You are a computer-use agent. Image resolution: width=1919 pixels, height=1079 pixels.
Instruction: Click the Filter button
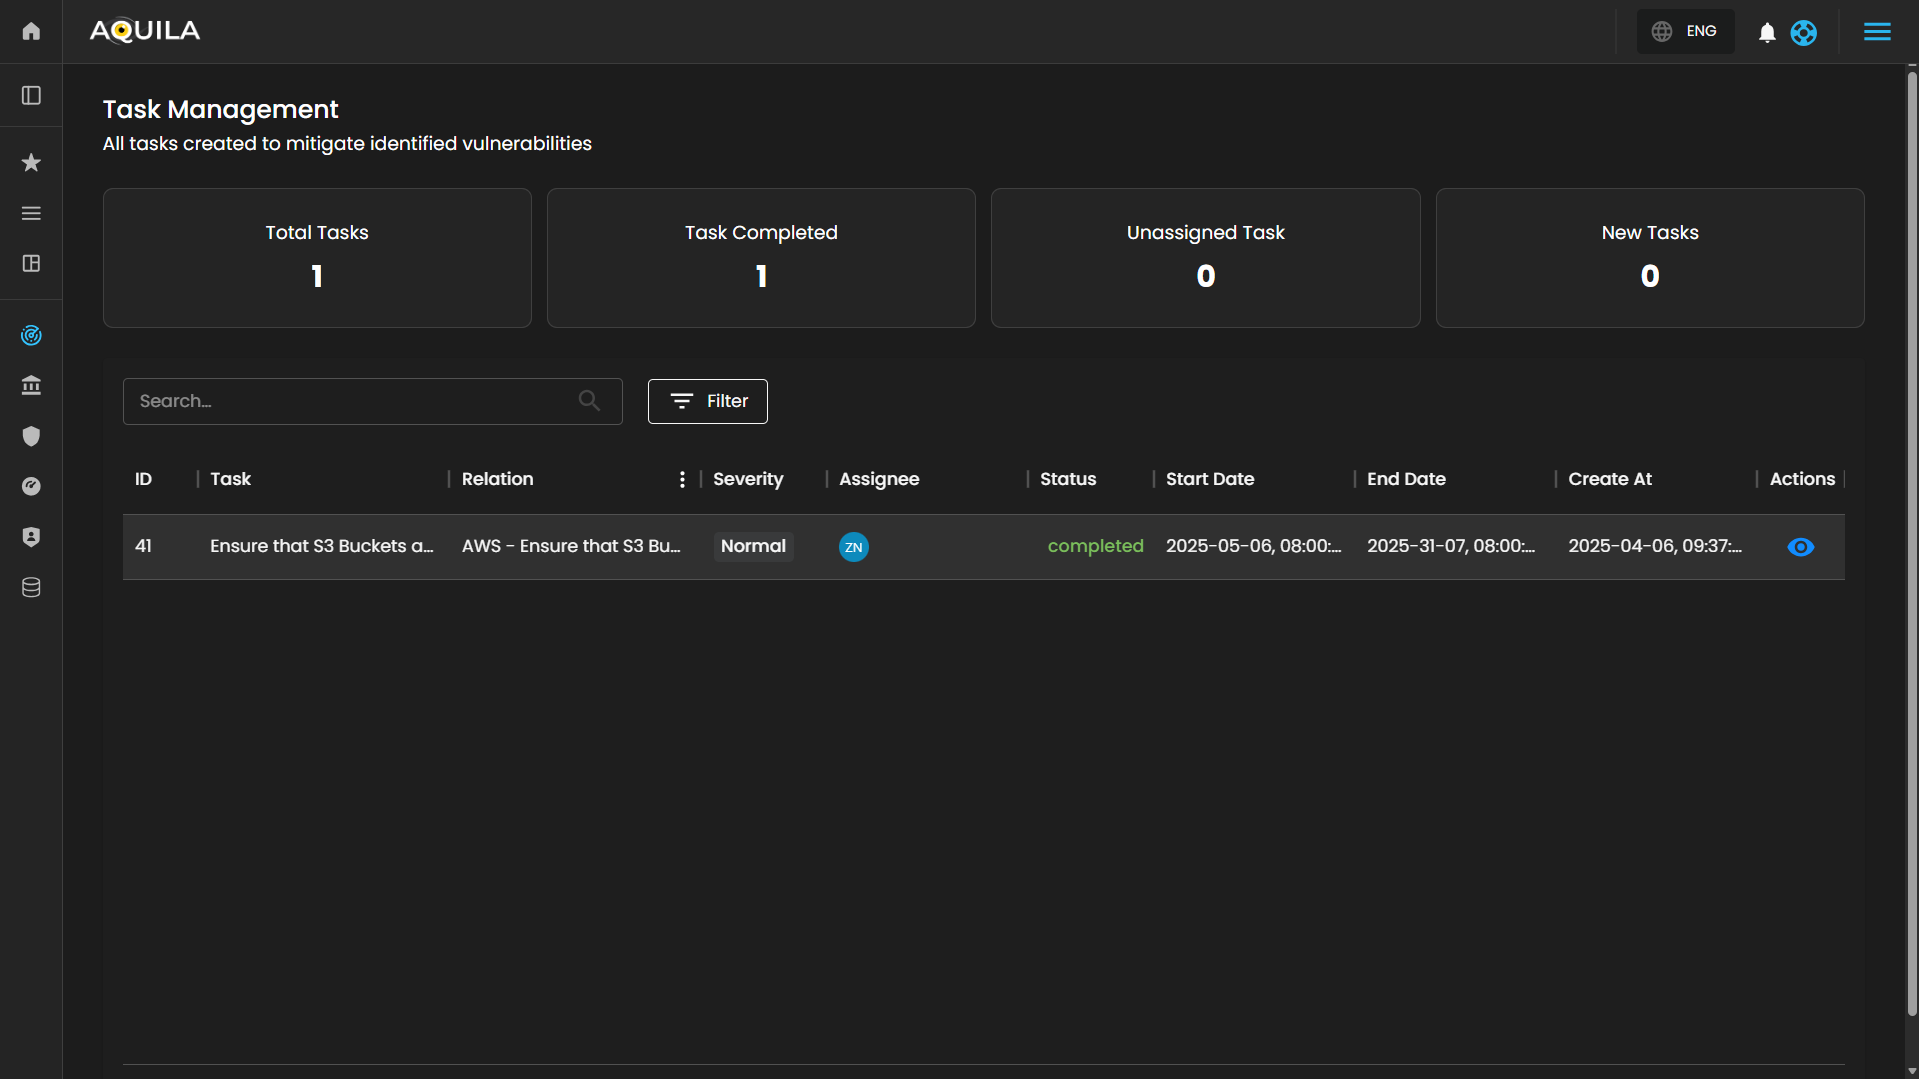(x=707, y=401)
